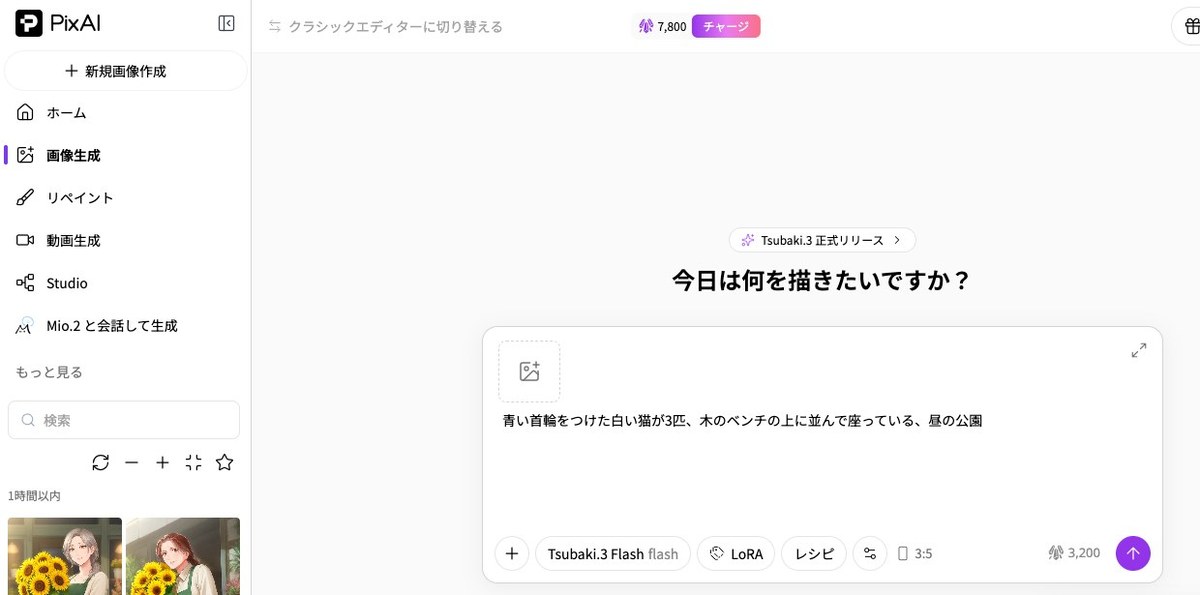Screen dimensions: 1200x595
Task: Click the shrink arrows icon under search
Action: [x=194, y=462]
